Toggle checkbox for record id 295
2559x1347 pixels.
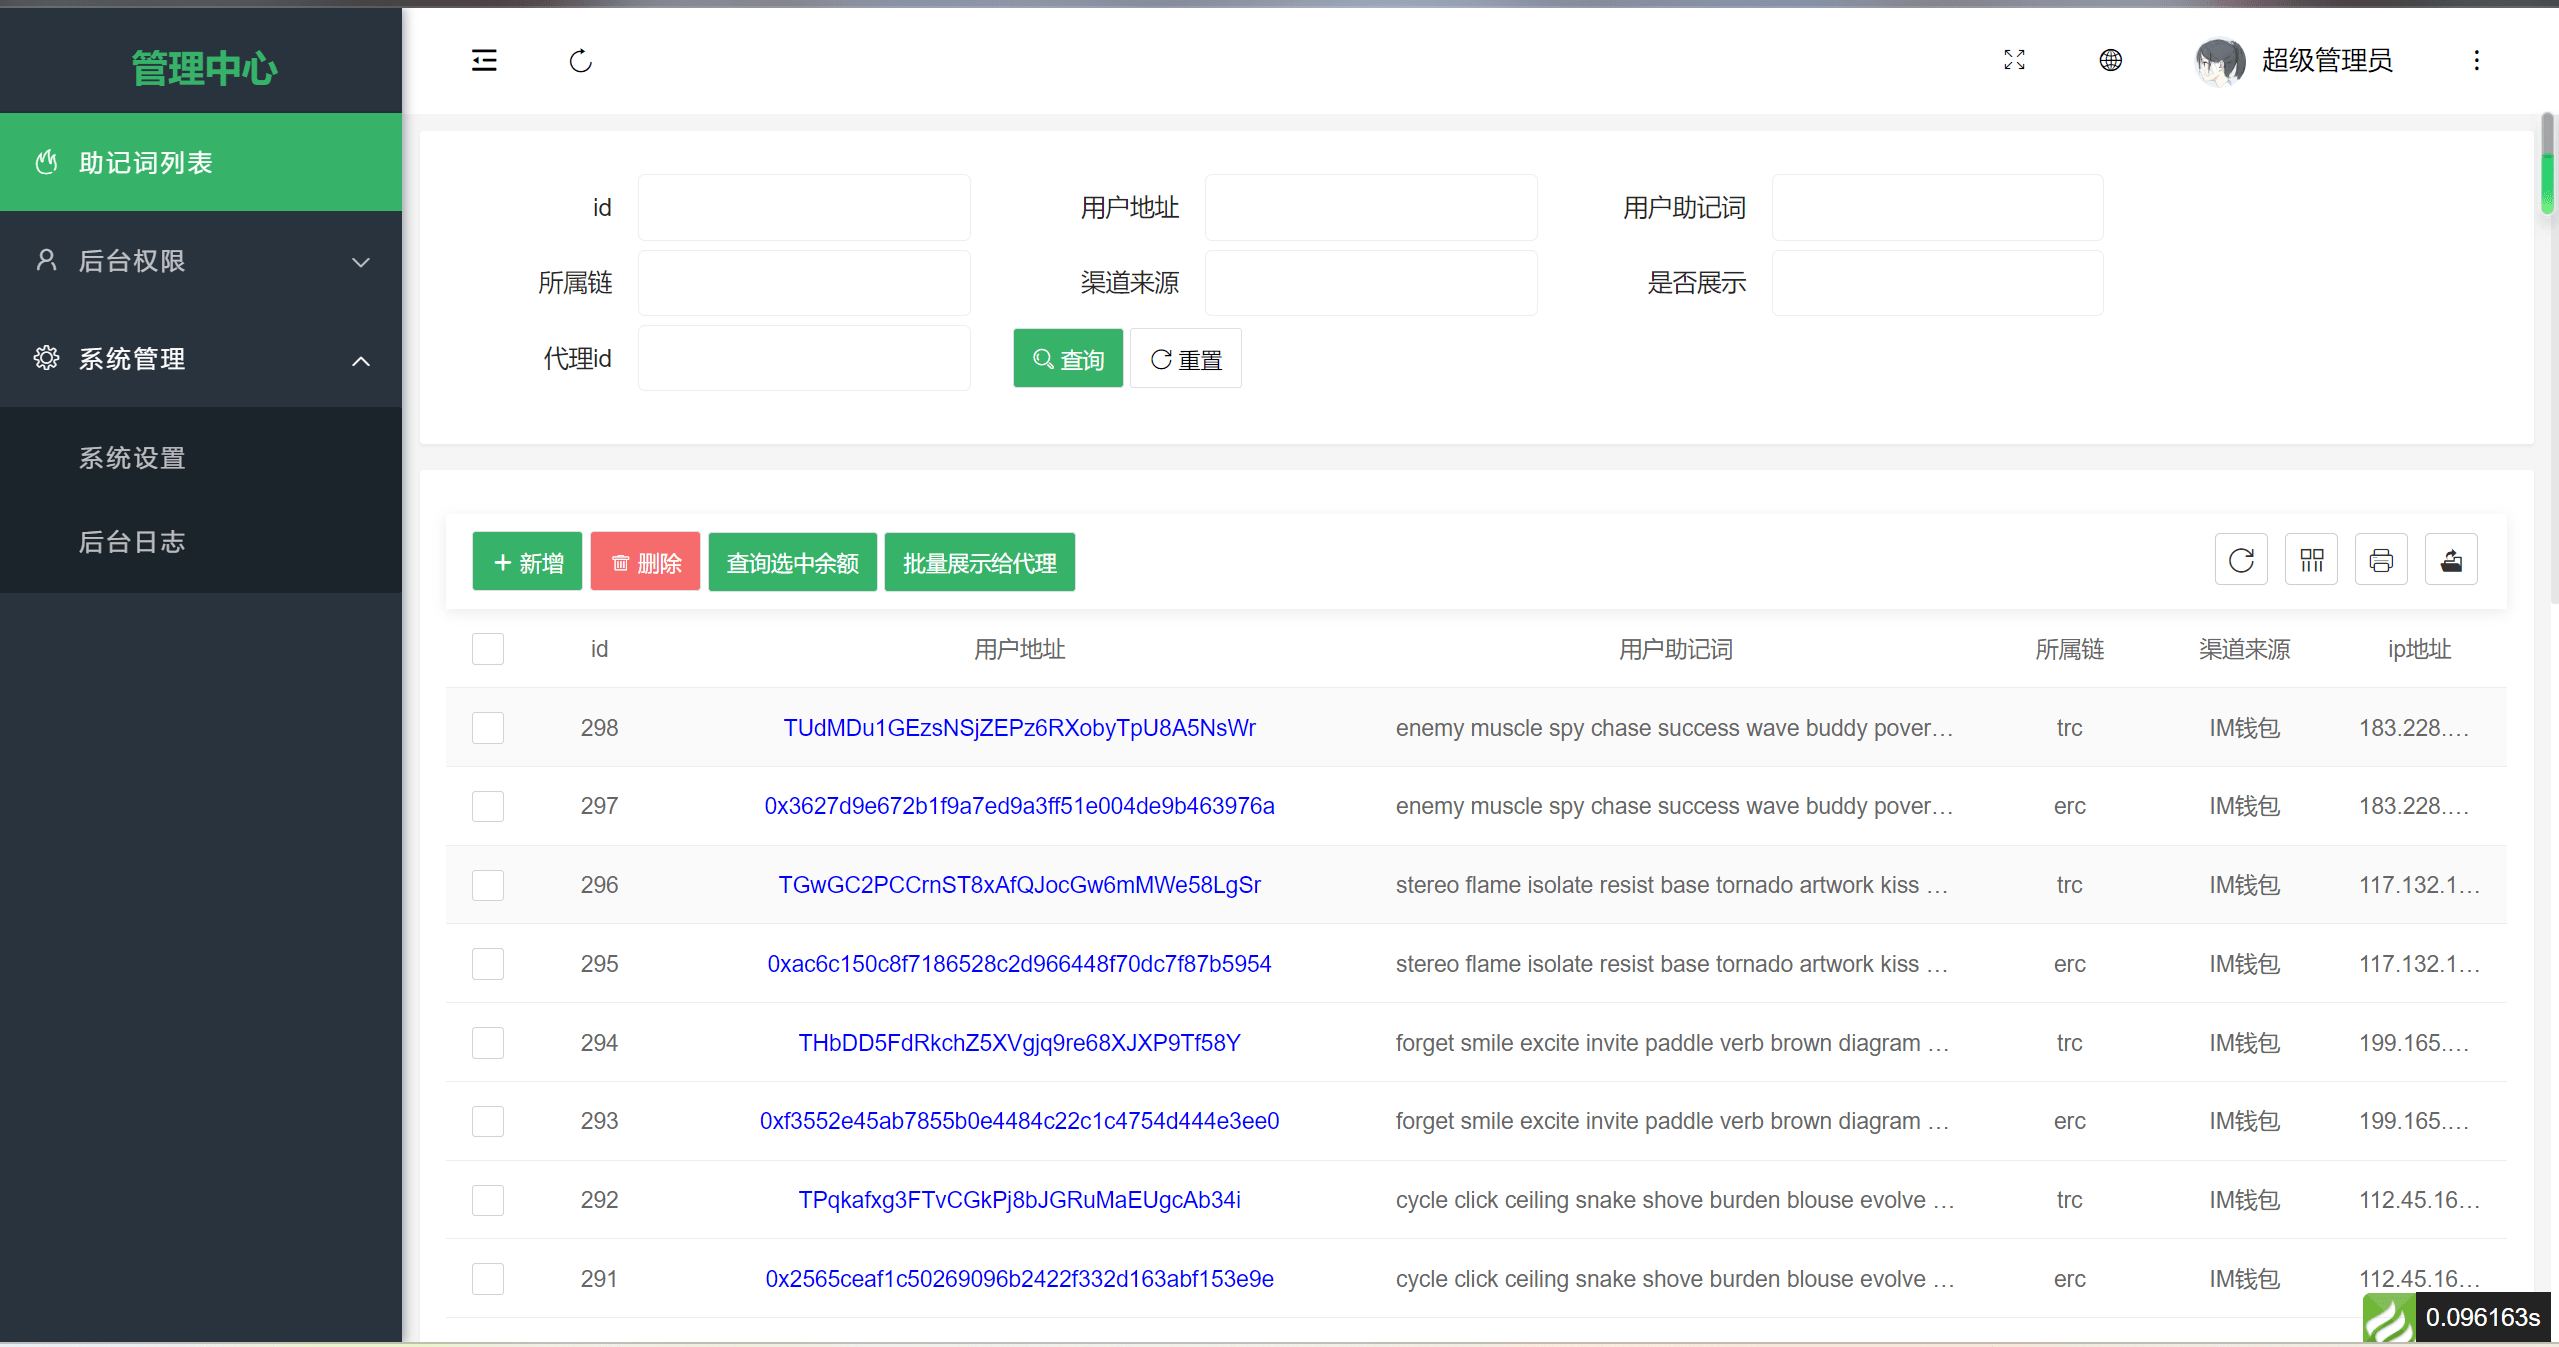[487, 963]
